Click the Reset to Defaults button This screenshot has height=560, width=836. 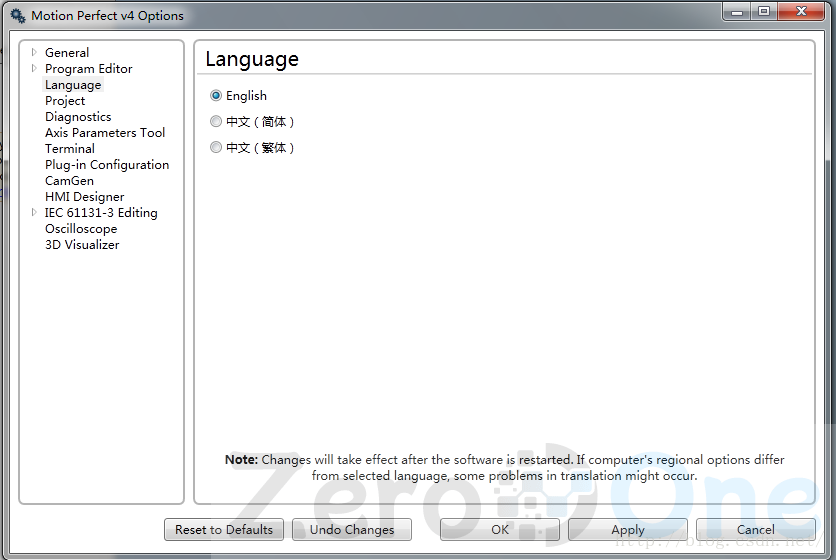coord(224,530)
